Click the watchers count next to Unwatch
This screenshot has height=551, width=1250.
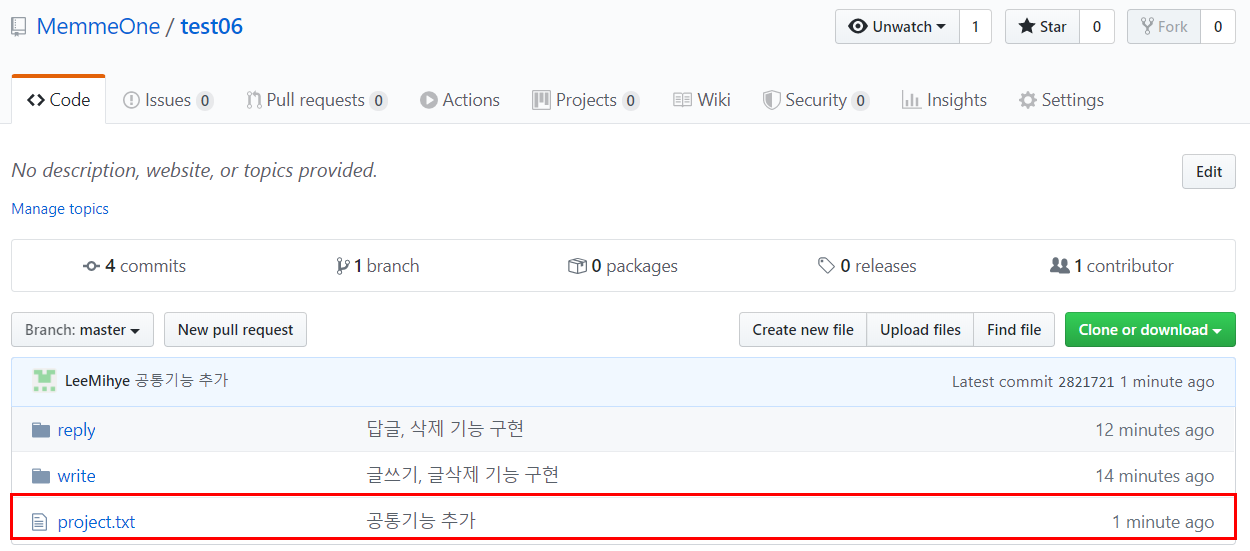click(975, 27)
